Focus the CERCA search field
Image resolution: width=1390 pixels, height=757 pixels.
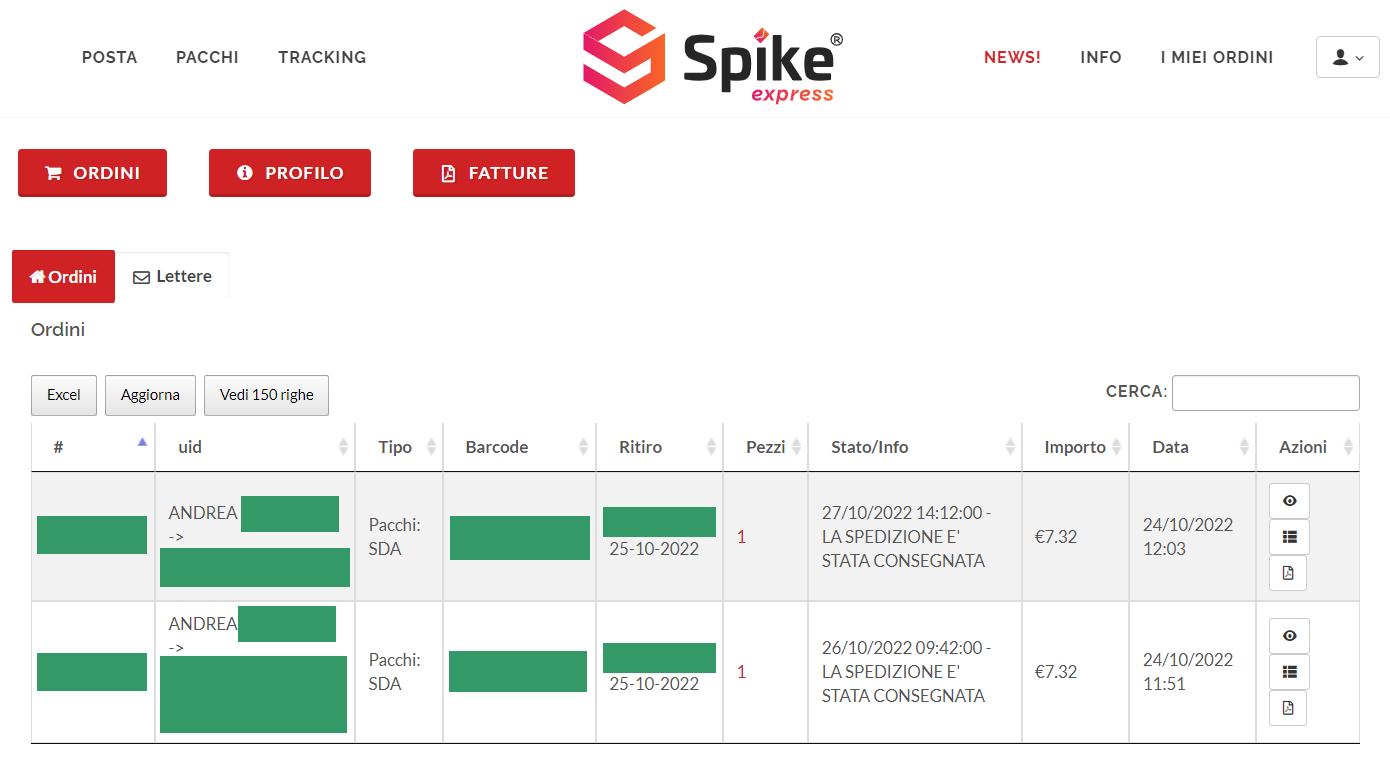tap(1265, 393)
